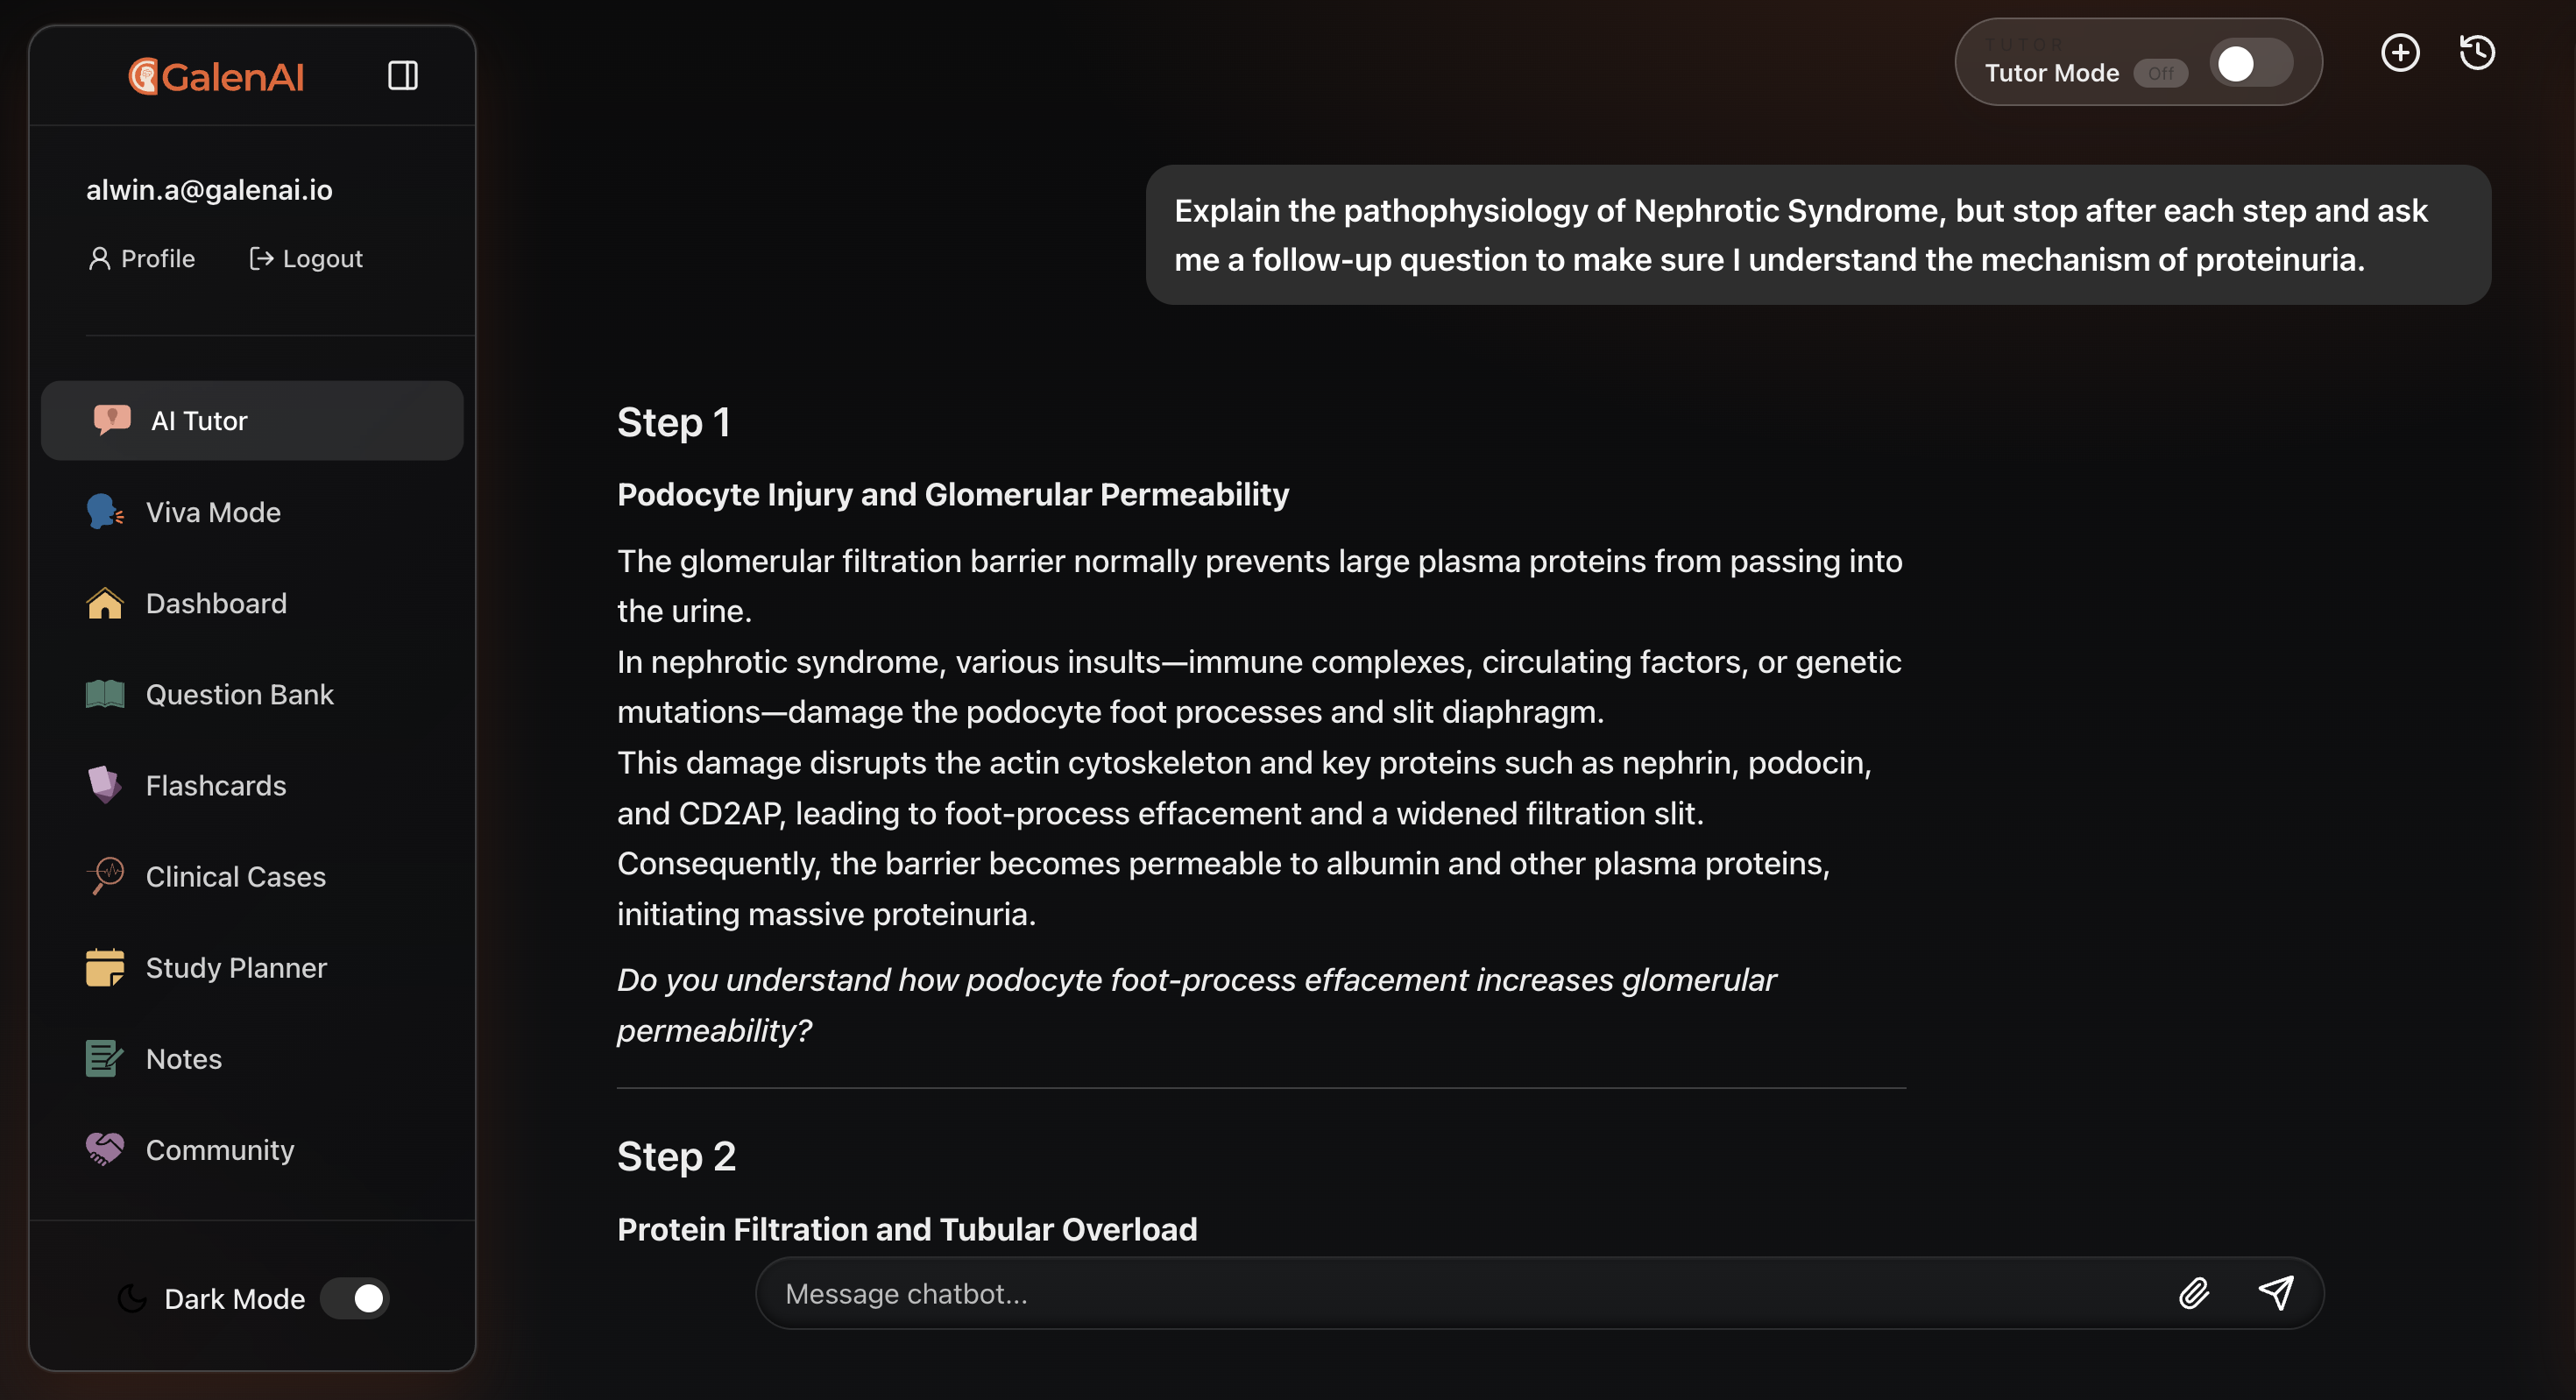Go to the Dashboard
This screenshot has width=2576, height=1400.
[x=216, y=603]
